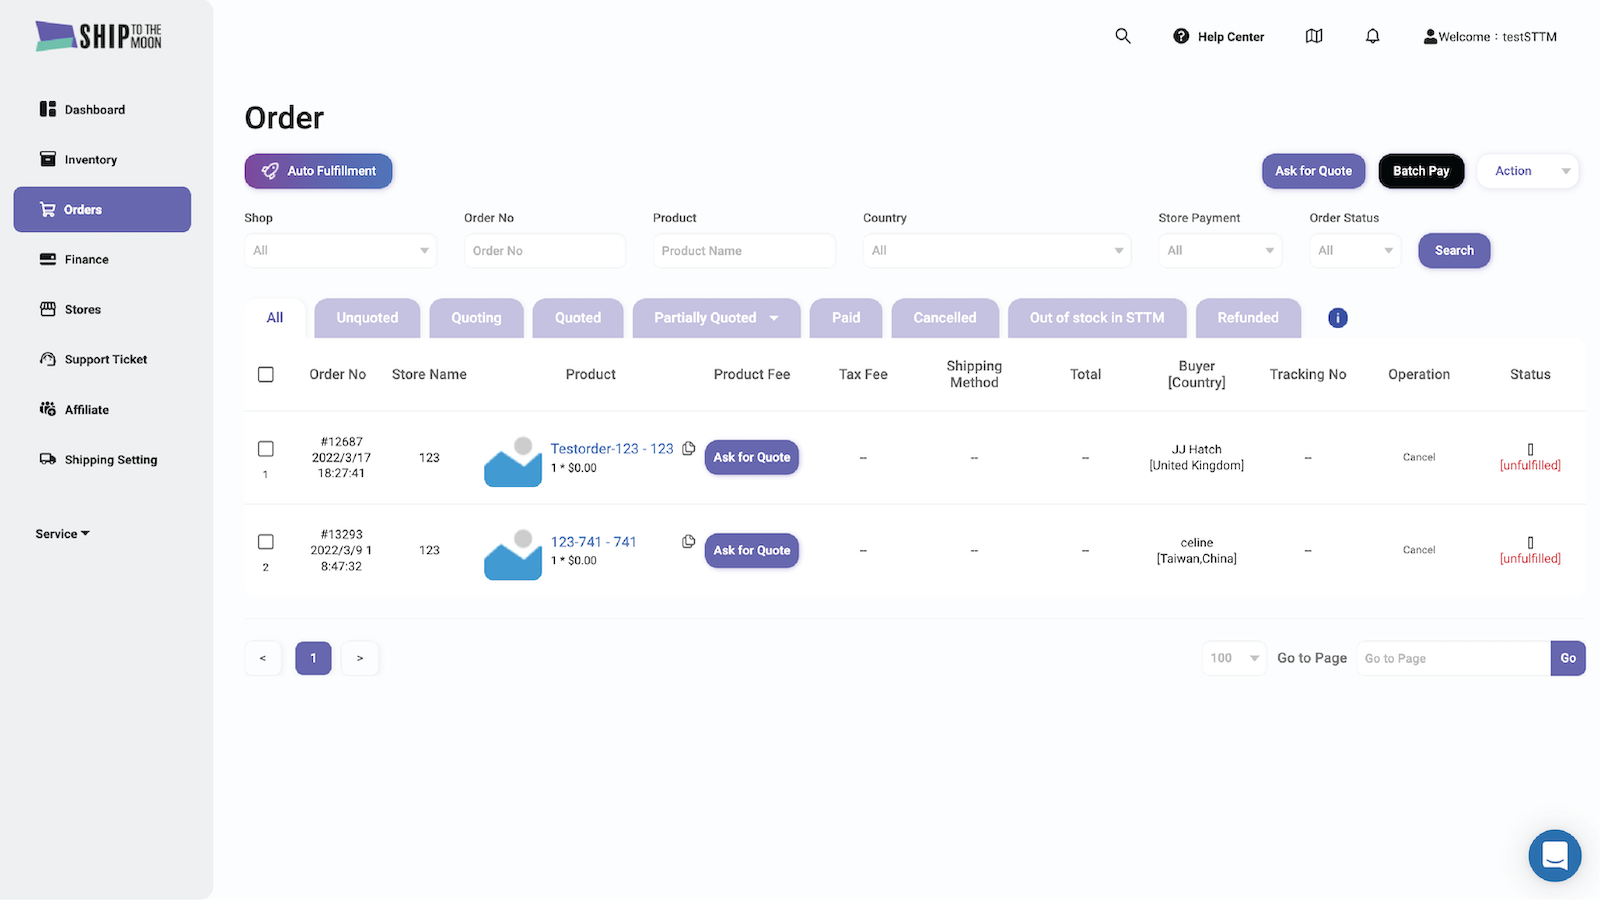The width and height of the screenshot is (1600, 900).
Task: Check the box for order #12687
Action: coord(266,449)
